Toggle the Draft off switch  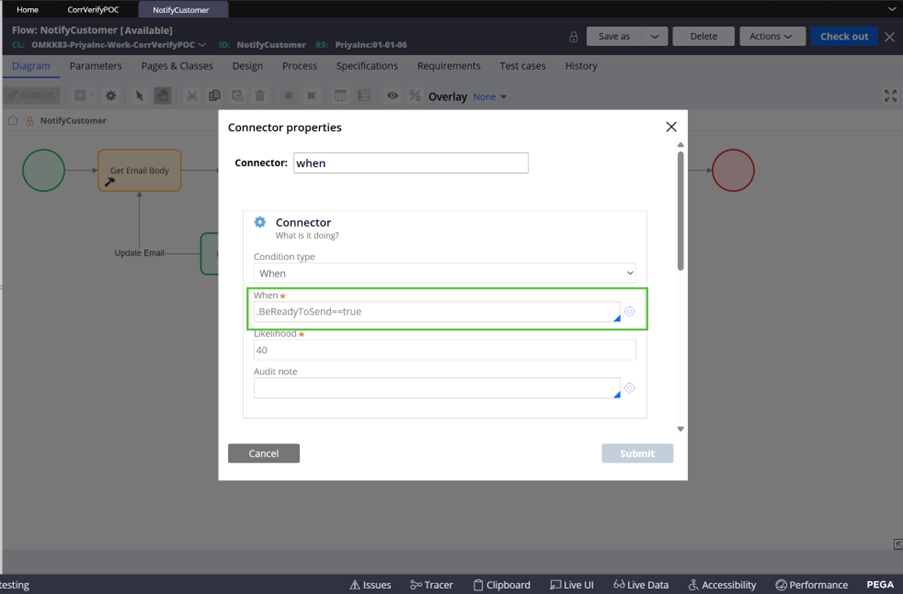30,96
